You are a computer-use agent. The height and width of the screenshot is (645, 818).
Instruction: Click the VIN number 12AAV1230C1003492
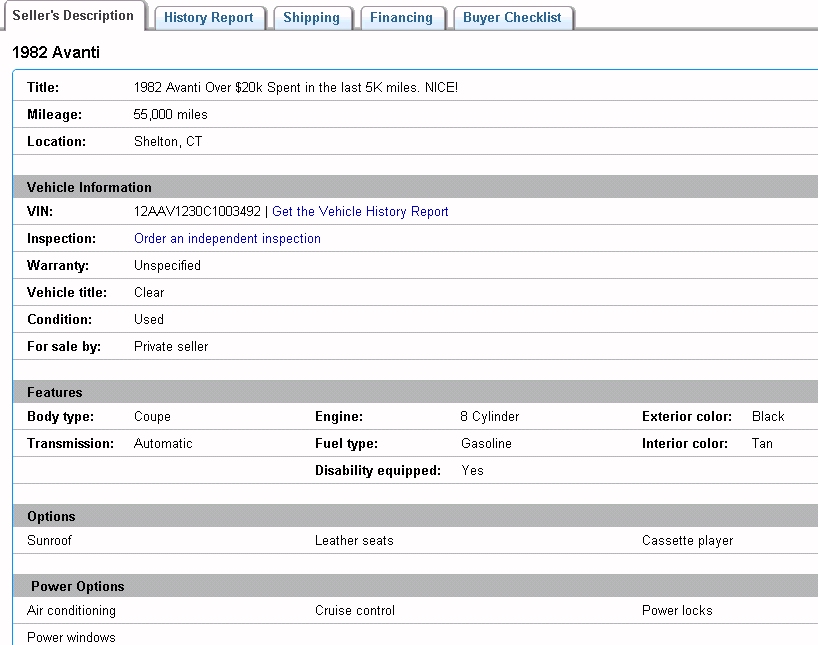[197, 212]
